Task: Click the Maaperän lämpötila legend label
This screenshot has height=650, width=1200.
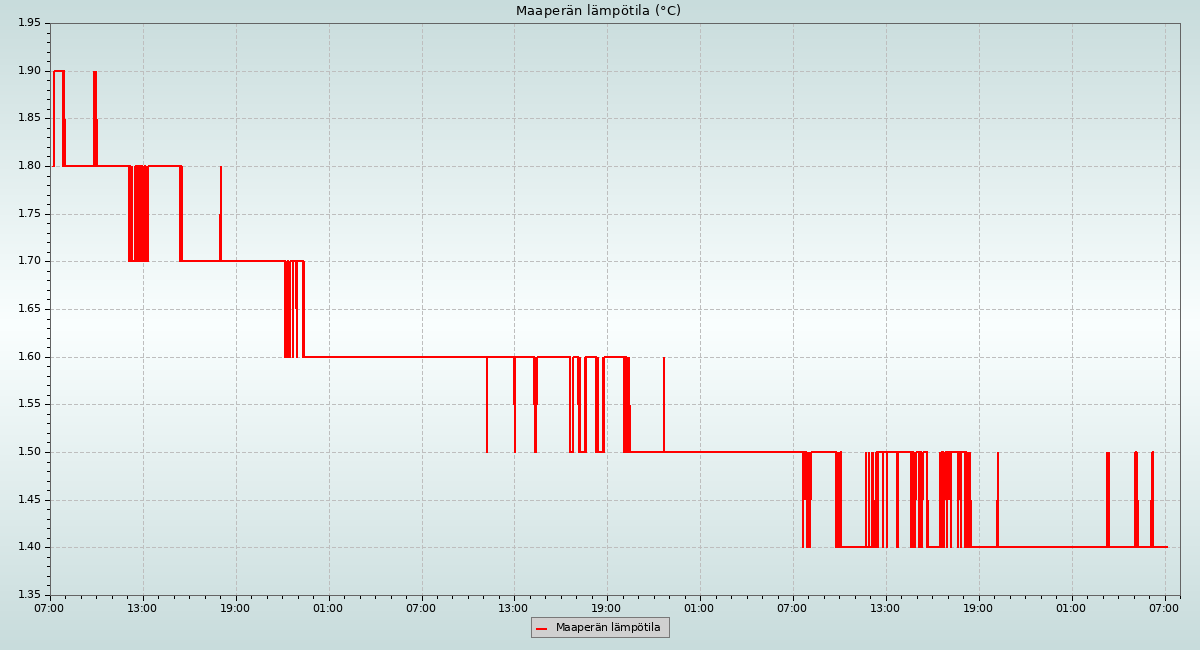Action: pos(608,628)
